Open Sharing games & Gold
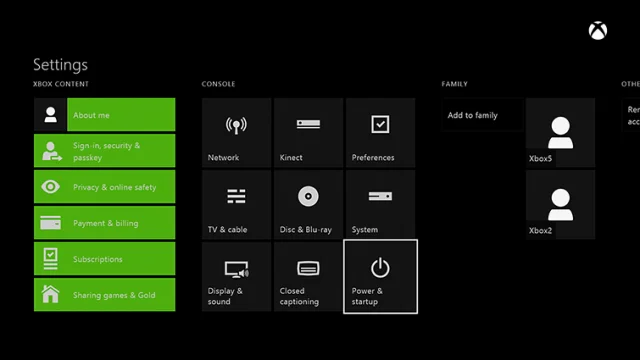 [104, 295]
